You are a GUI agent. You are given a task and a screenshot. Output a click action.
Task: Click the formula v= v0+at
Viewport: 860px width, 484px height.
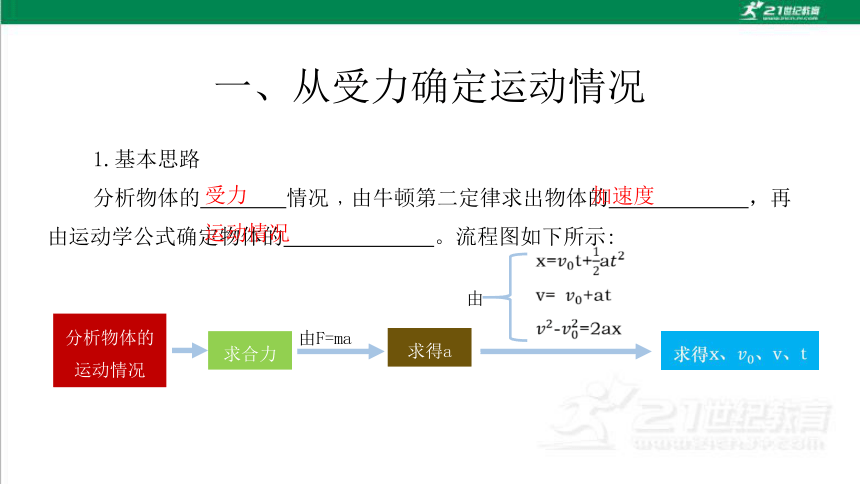(573, 296)
